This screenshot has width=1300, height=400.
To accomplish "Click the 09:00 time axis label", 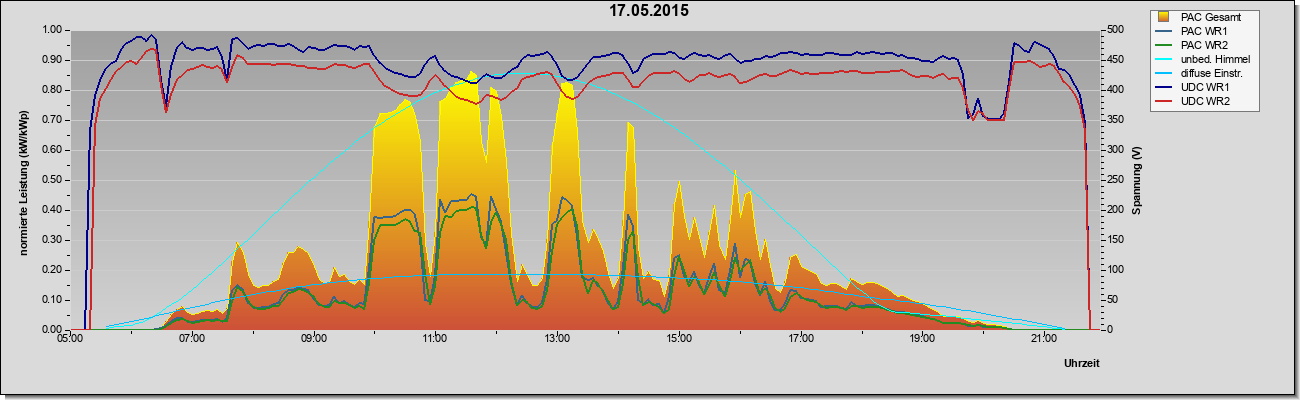I will tap(313, 340).
